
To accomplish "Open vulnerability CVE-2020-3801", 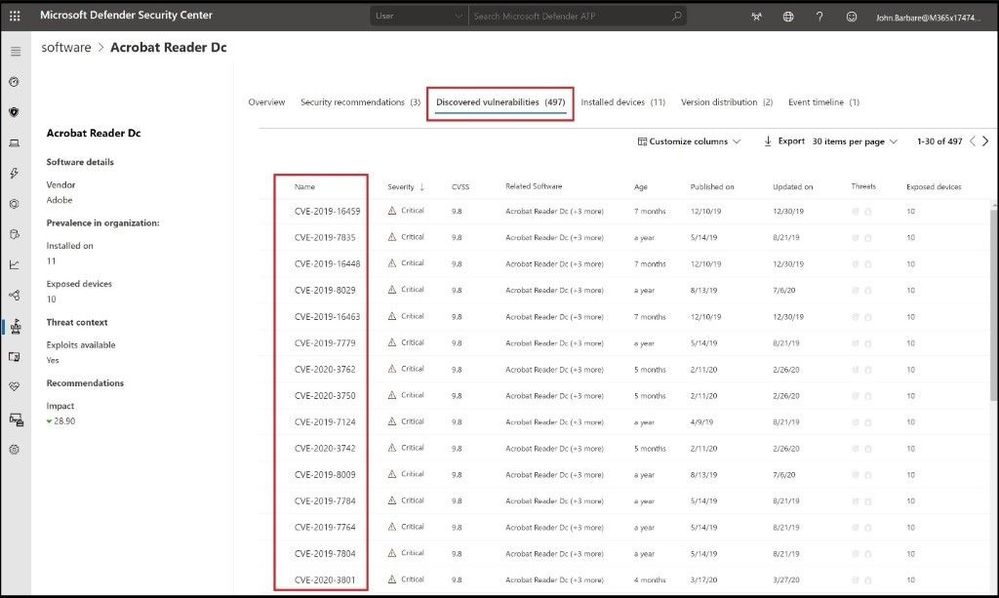I will pos(325,580).
